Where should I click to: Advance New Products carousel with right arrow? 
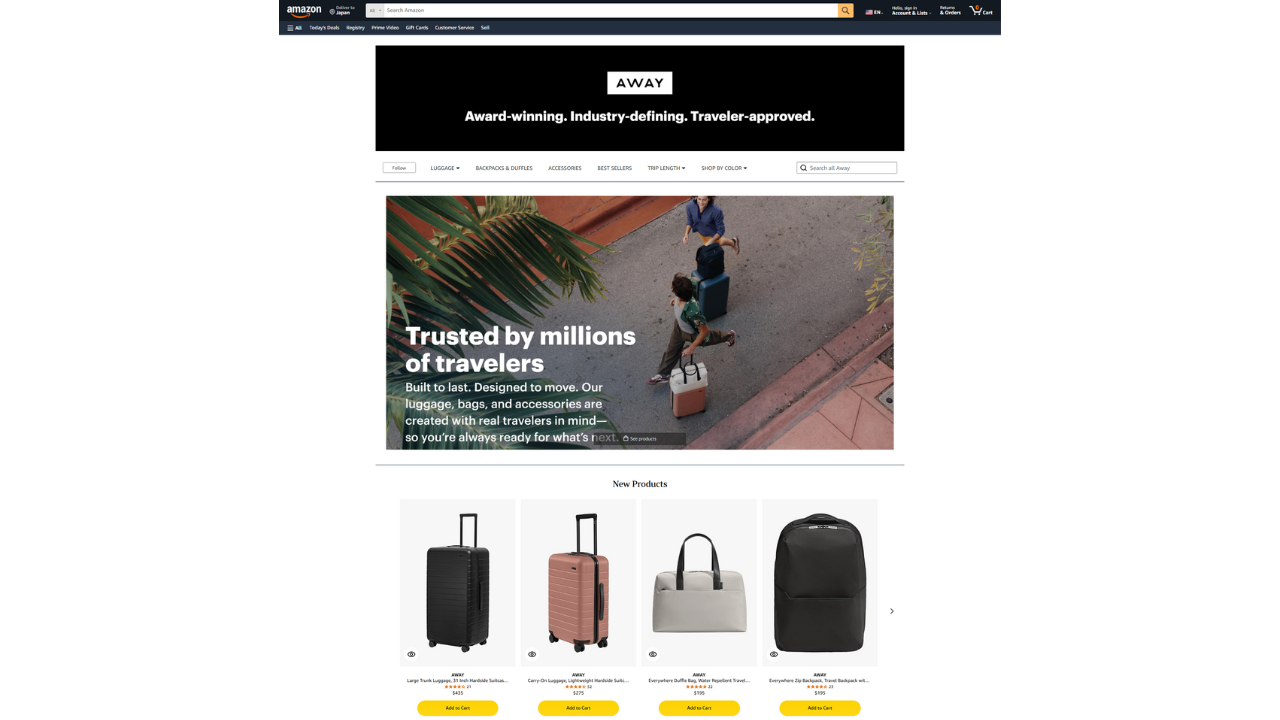tap(892, 611)
